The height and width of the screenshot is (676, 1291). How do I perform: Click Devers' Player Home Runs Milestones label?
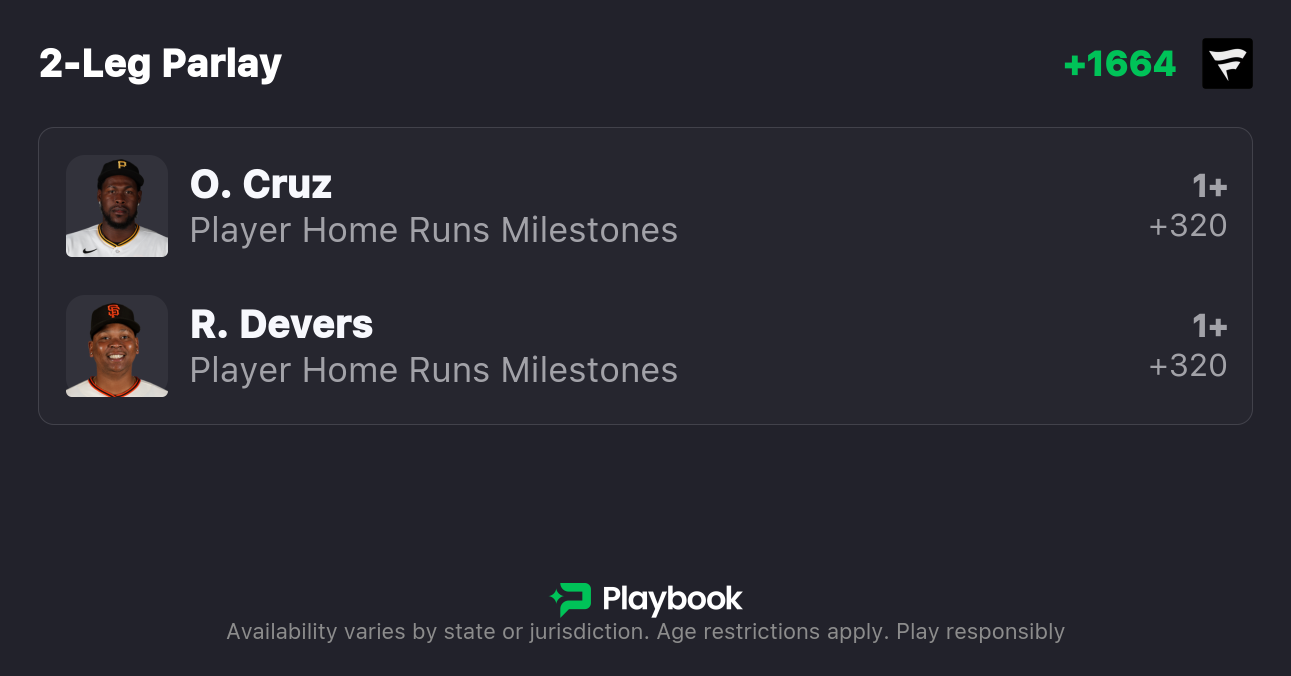tap(433, 370)
